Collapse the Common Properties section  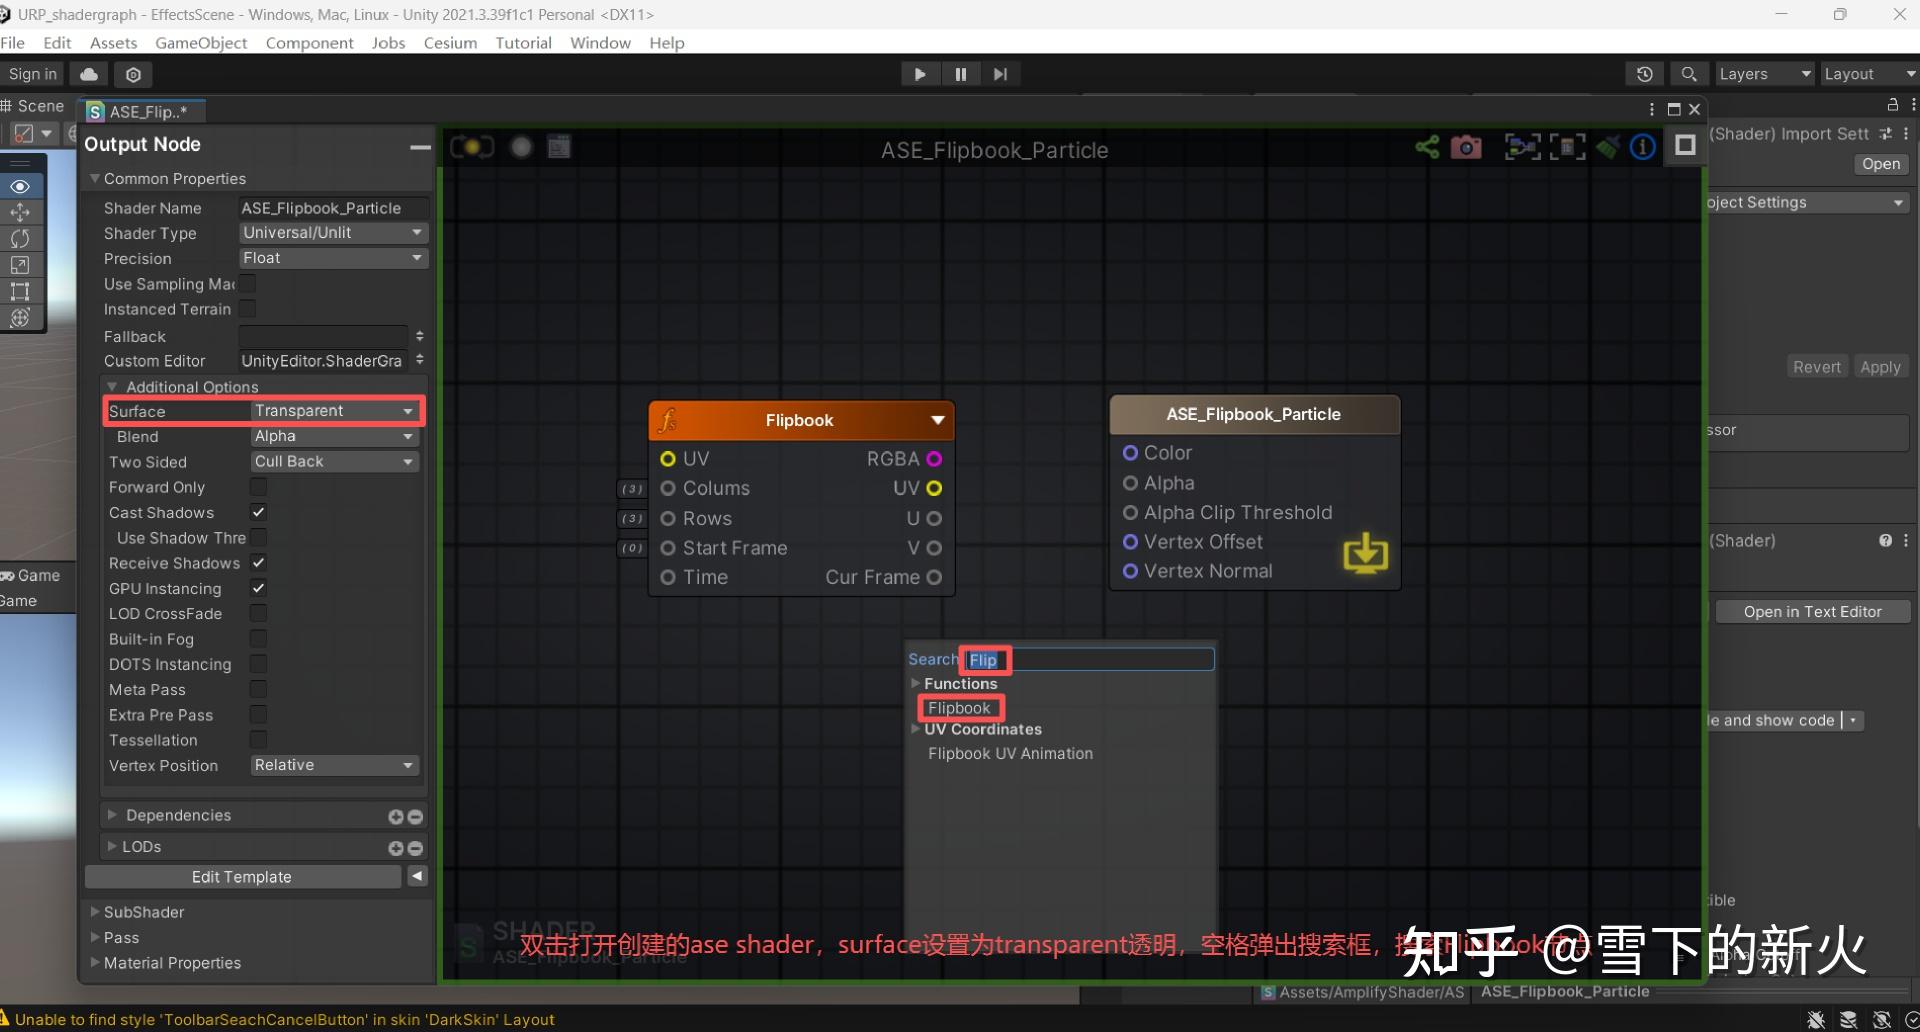pos(95,178)
